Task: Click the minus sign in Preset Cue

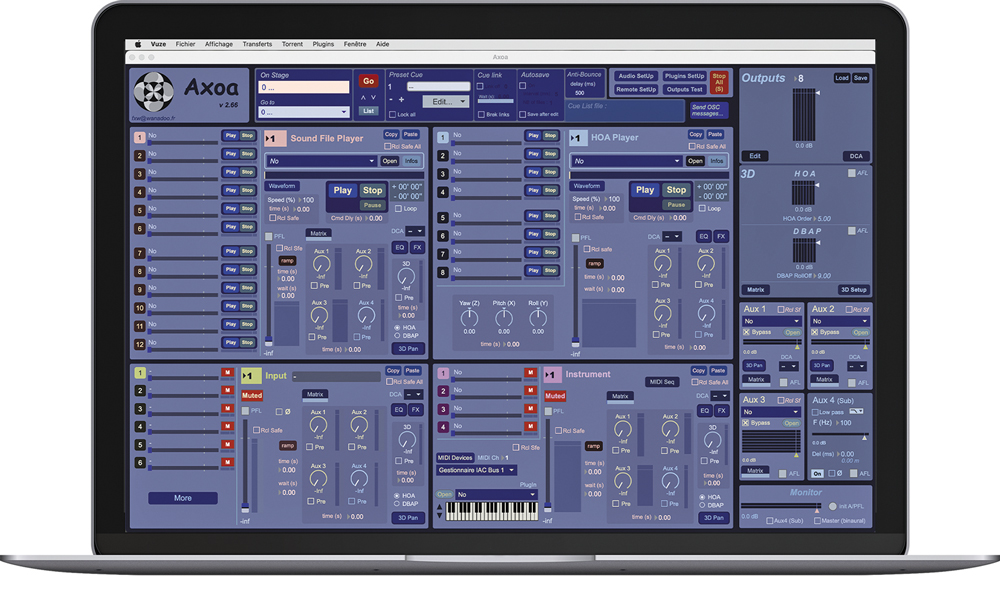Action: (391, 99)
